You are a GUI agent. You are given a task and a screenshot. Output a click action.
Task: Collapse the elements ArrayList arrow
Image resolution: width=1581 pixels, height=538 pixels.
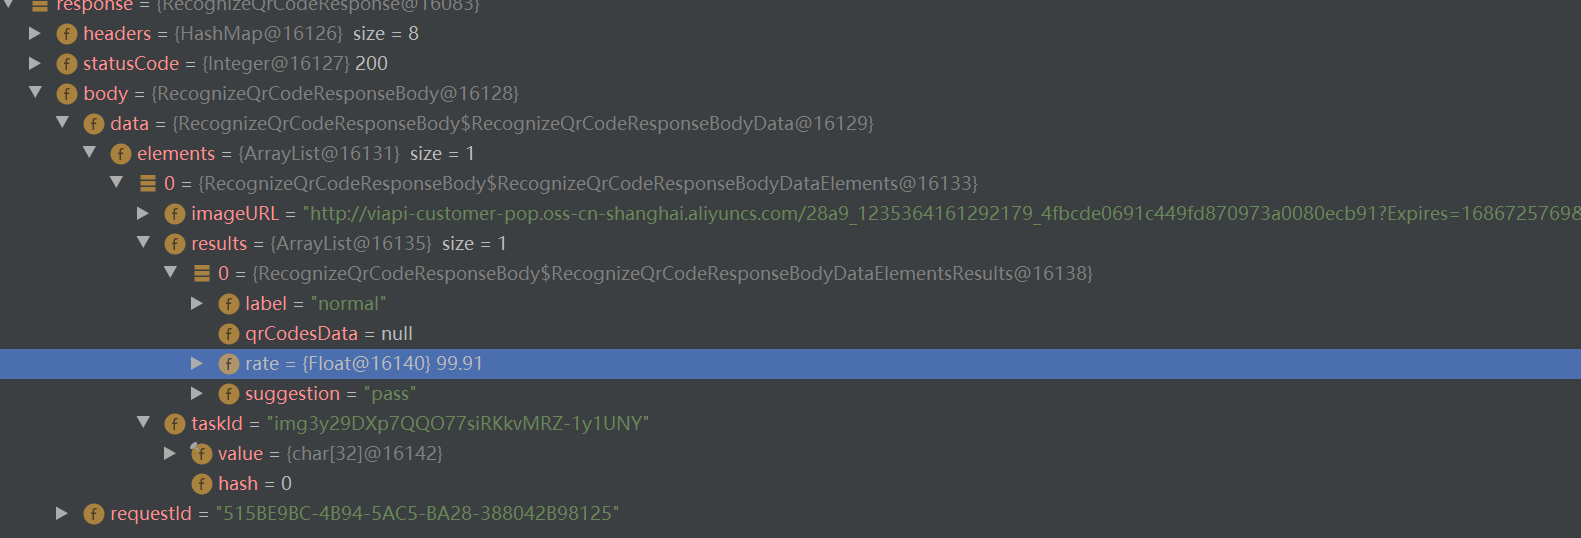click(89, 152)
